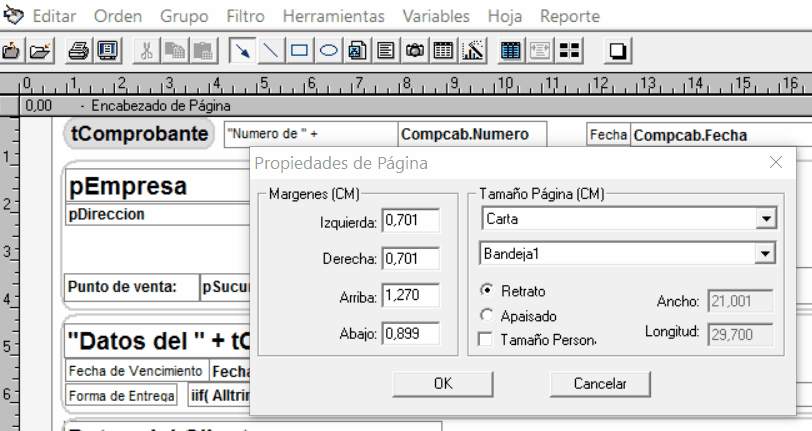Click the four black squares icon
This screenshot has width=812, height=431.
coord(569,51)
